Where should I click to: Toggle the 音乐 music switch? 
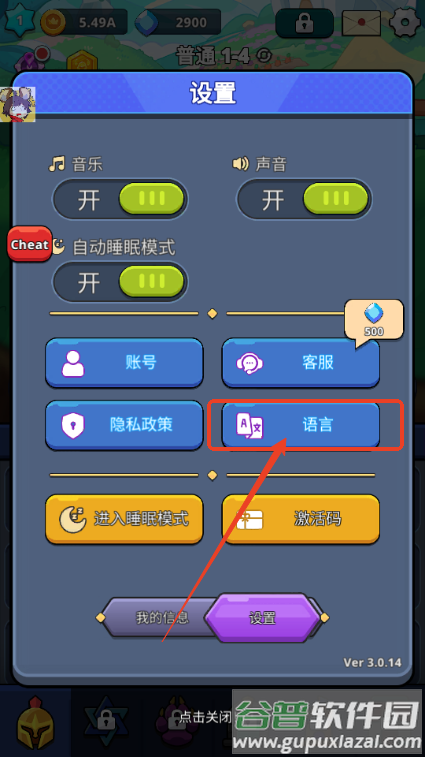(120, 199)
